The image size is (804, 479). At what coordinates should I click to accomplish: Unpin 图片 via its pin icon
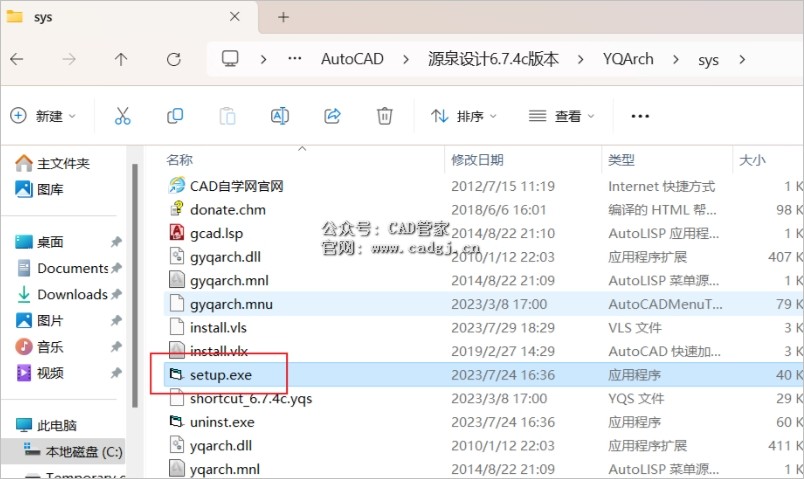(x=116, y=321)
